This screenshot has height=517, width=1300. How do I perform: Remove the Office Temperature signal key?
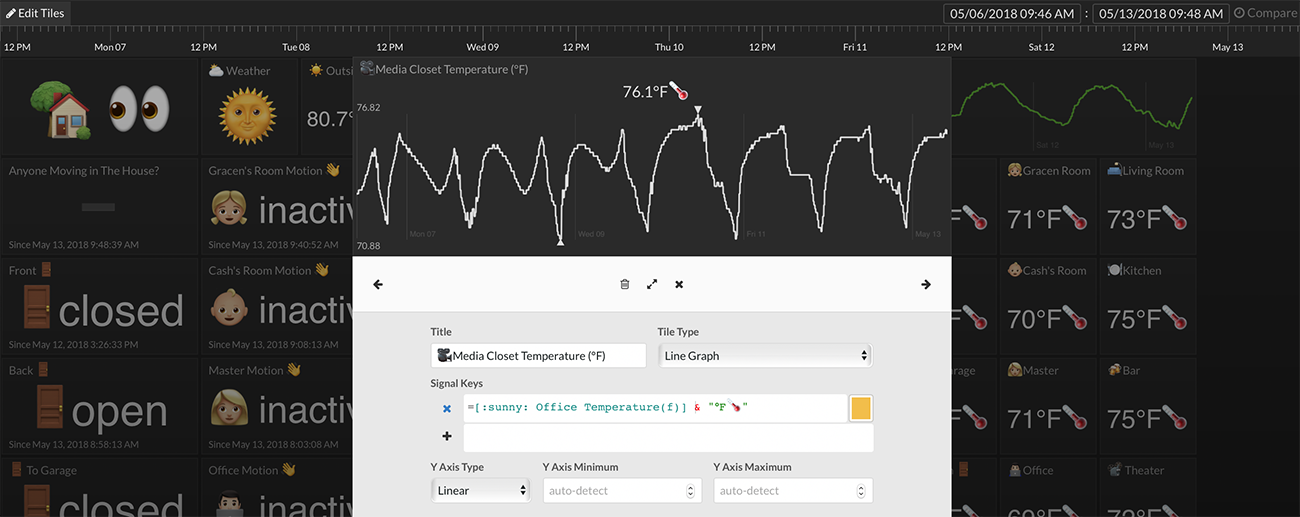[x=446, y=408]
